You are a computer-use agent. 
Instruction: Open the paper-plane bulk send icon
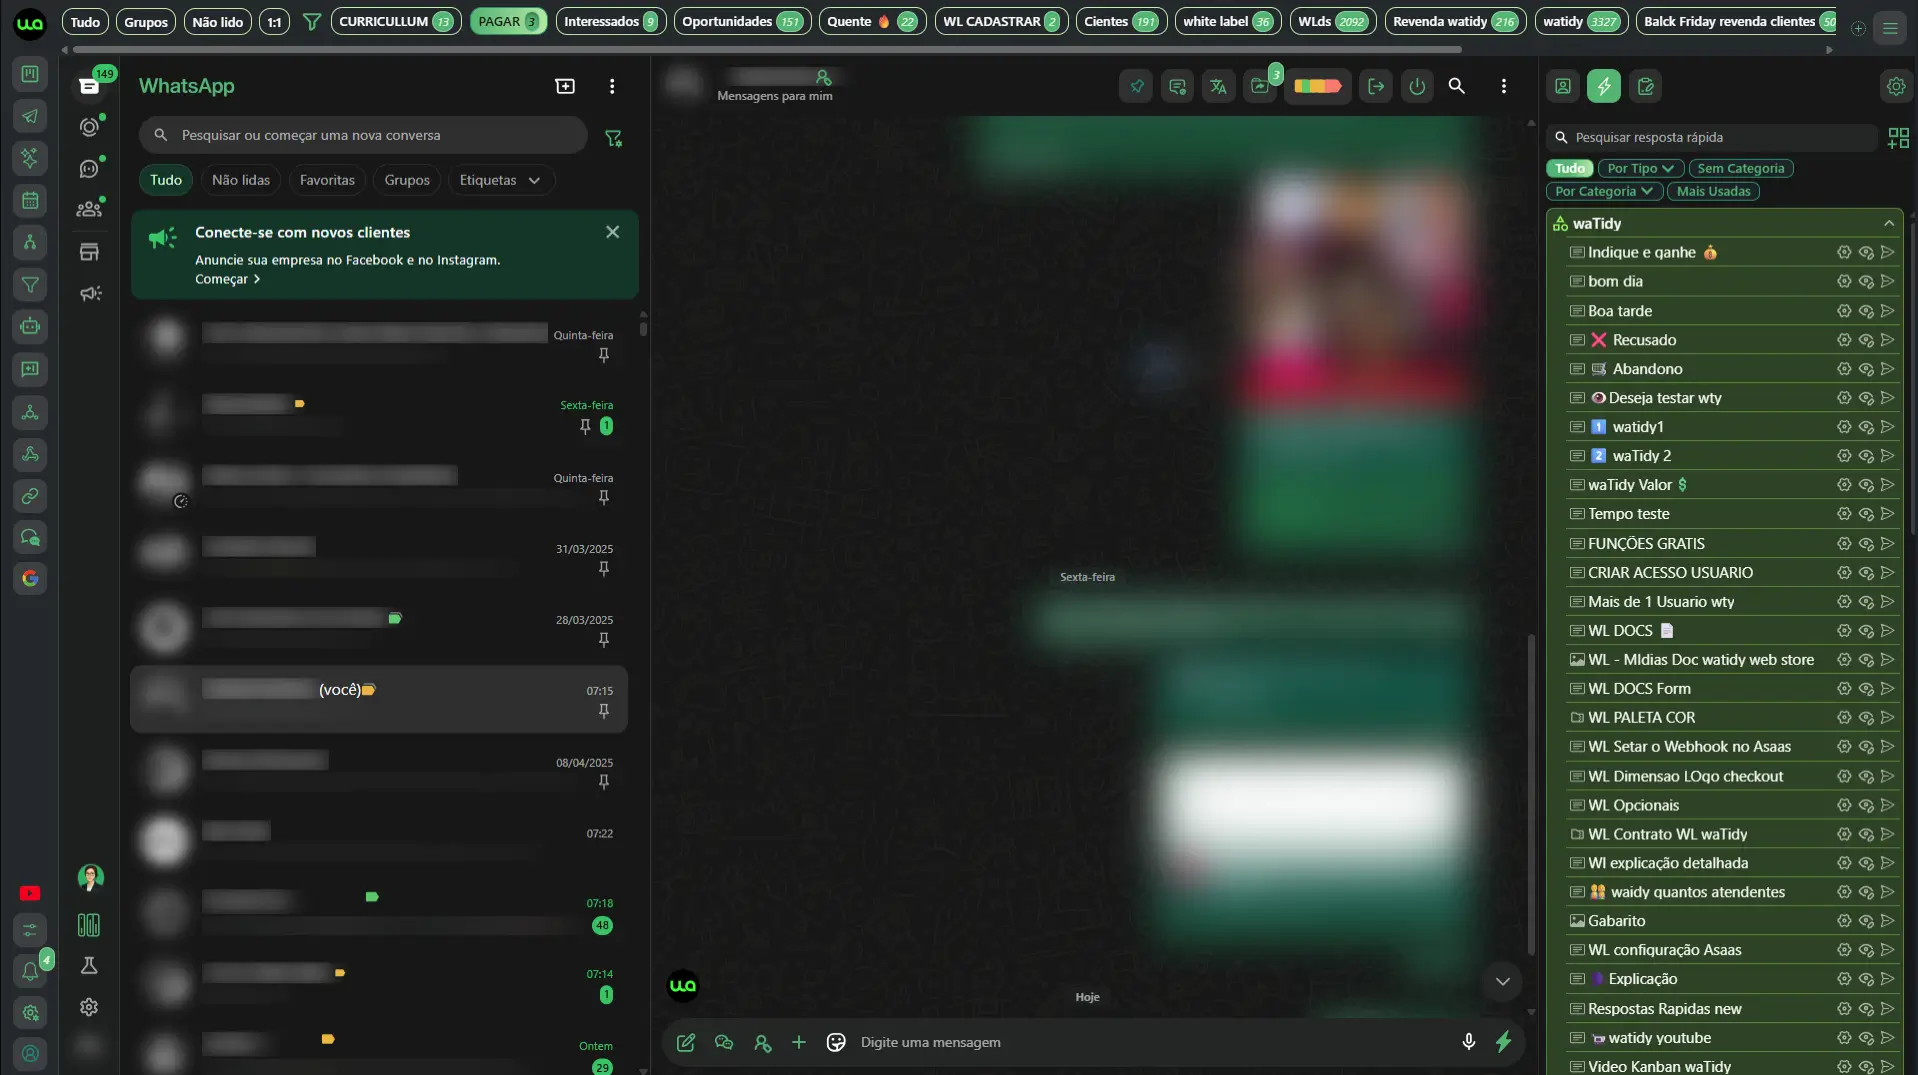pyautogui.click(x=30, y=116)
